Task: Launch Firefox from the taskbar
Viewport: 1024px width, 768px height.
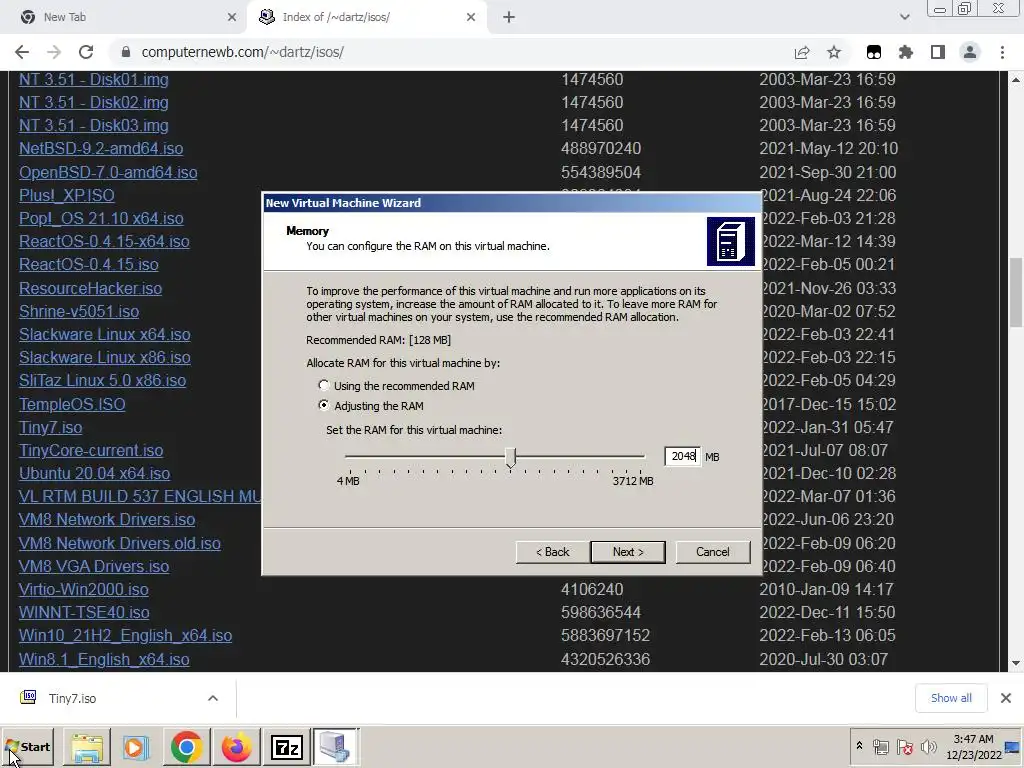Action: click(x=236, y=747)
